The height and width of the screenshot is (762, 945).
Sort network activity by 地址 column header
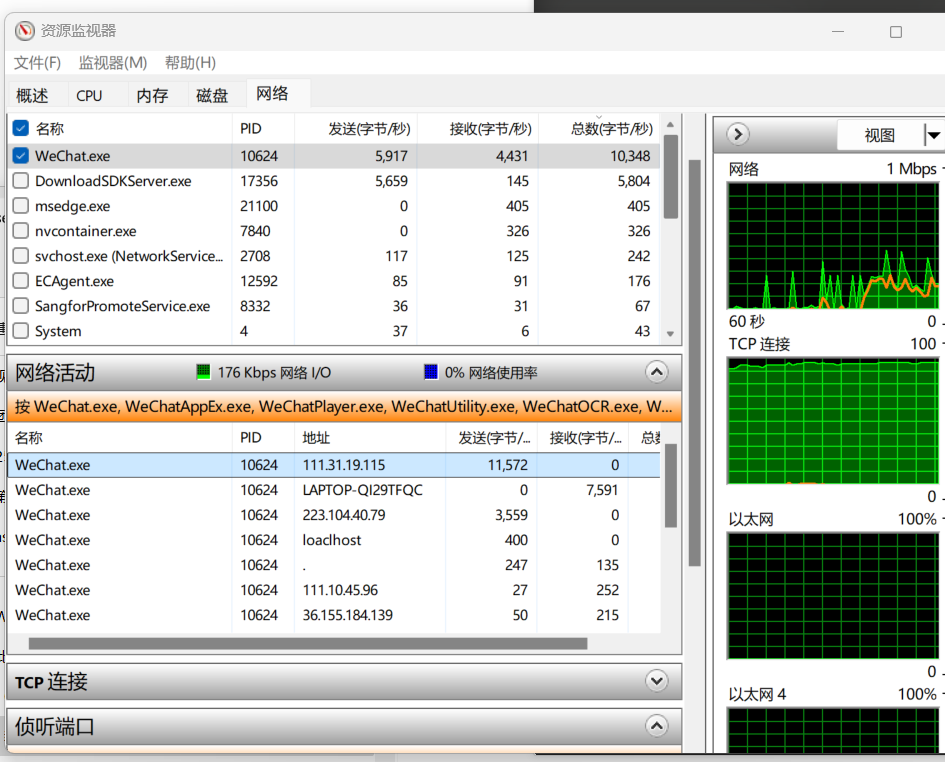point(370,438)
